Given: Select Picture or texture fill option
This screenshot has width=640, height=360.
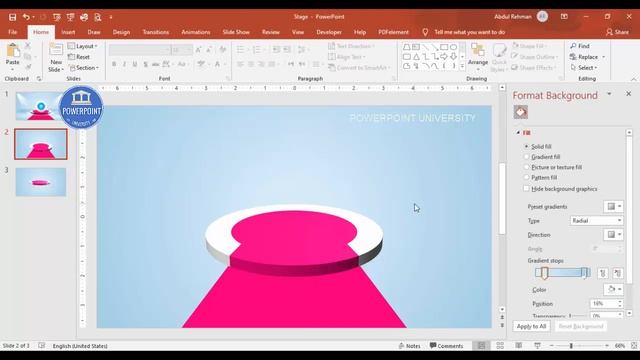Looking at the screenshot, I should [527, 167].
